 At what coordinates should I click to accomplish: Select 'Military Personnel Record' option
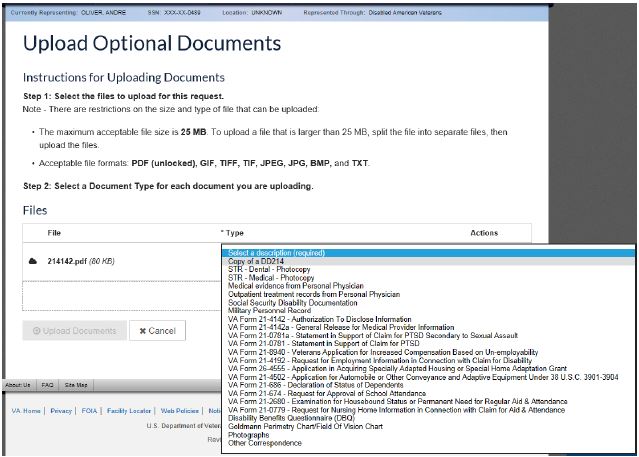(428, 311)
